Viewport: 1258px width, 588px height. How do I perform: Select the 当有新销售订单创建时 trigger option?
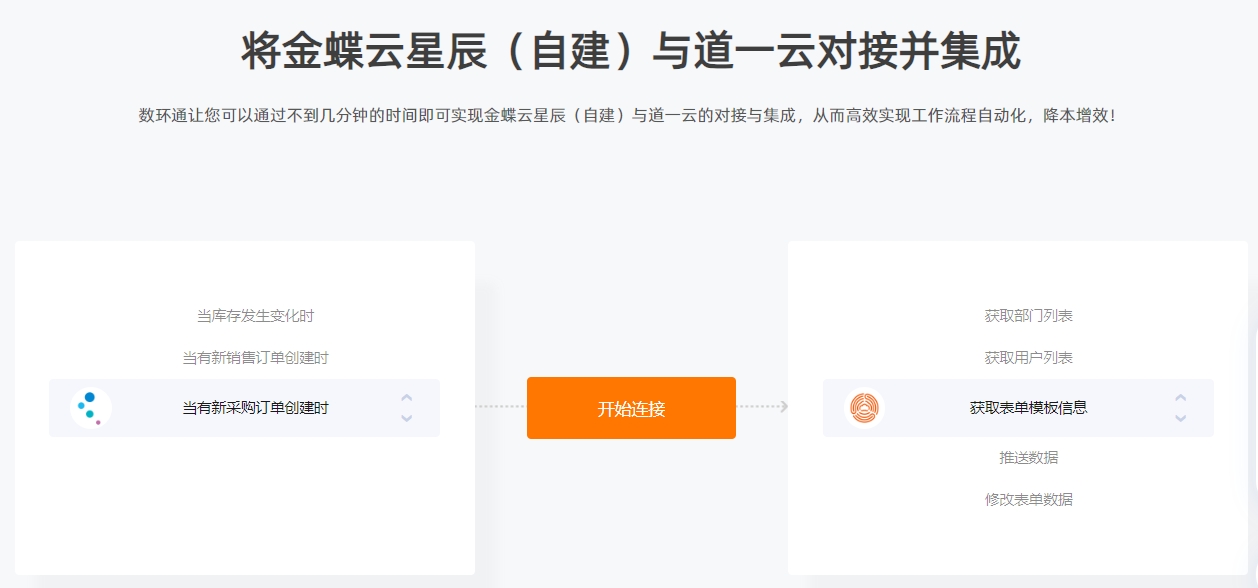click(x=255, y=358)
